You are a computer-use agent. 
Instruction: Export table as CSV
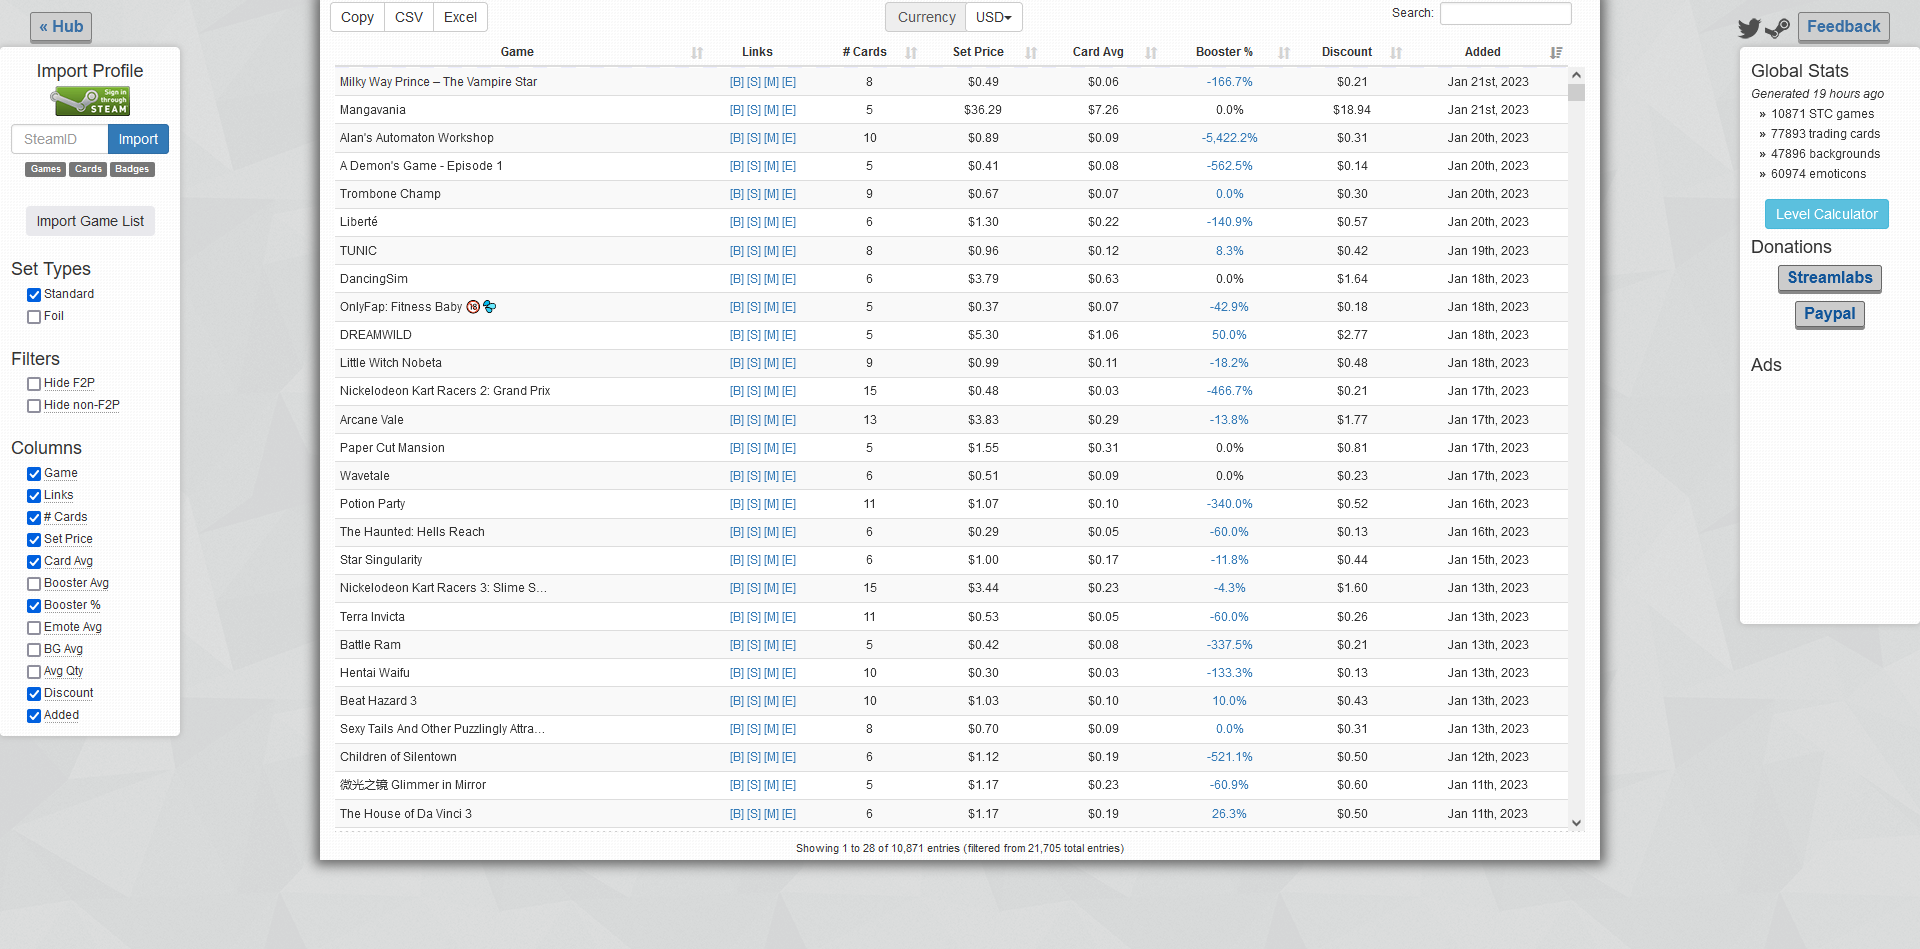(x=409, y=17)
